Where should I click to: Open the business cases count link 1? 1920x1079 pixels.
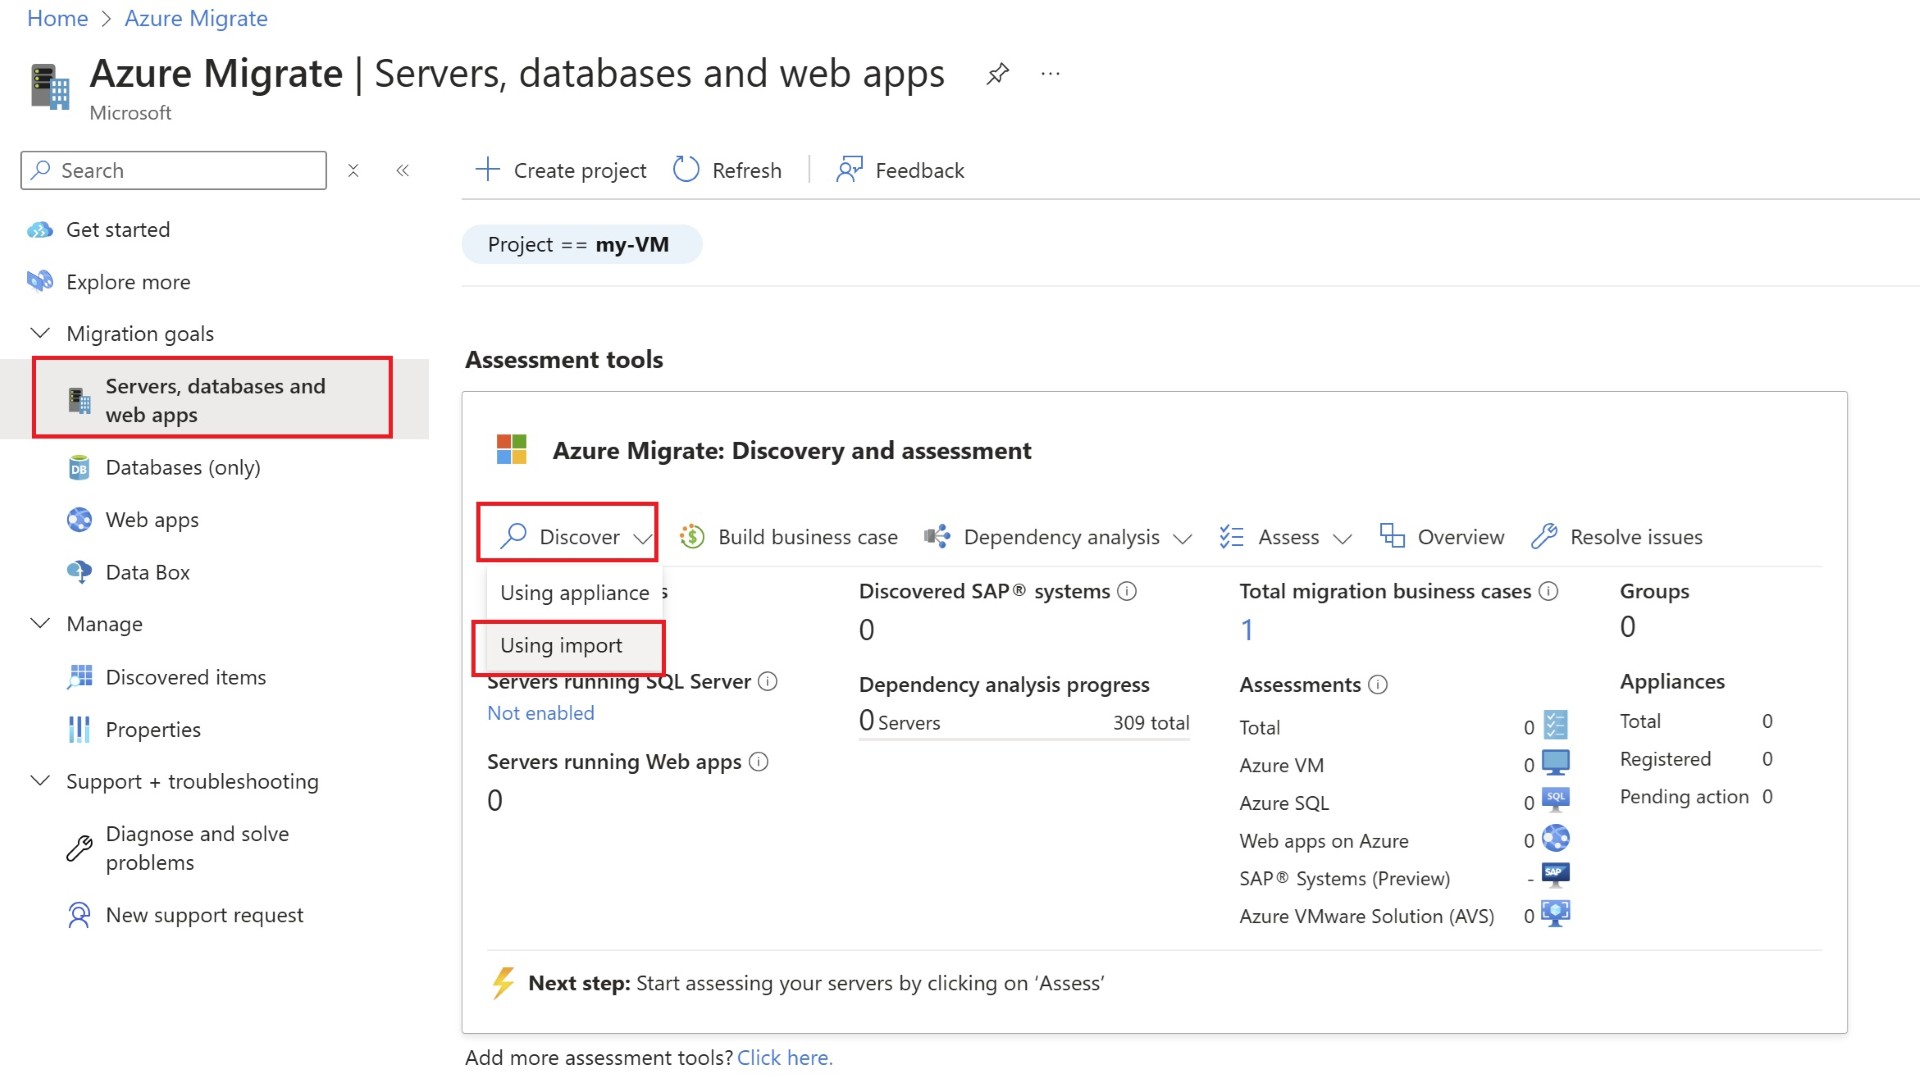pos(1247,629)
